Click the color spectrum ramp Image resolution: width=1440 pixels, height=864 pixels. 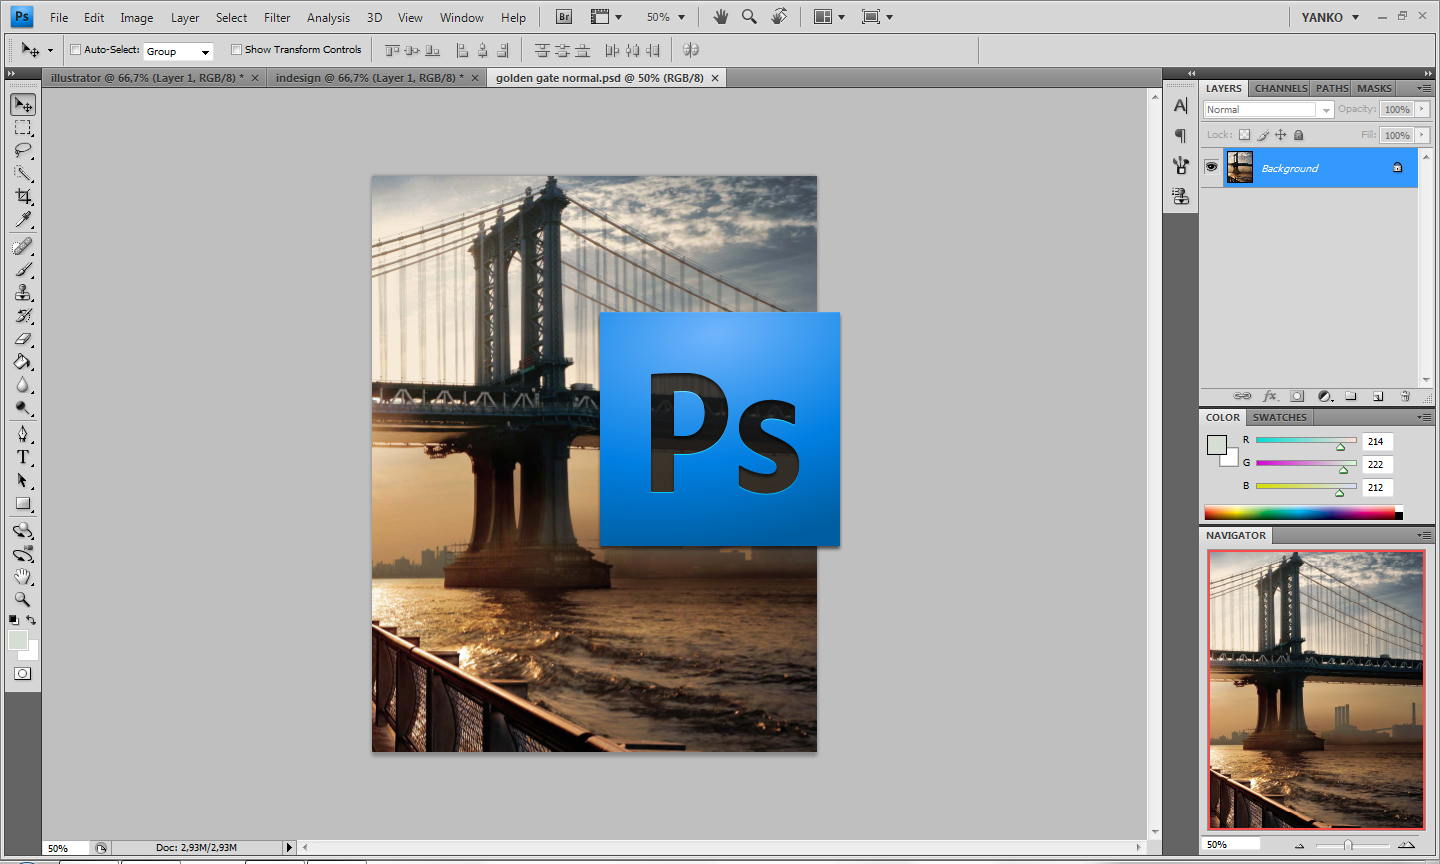pyautogui.click(x=1303, y=513)
